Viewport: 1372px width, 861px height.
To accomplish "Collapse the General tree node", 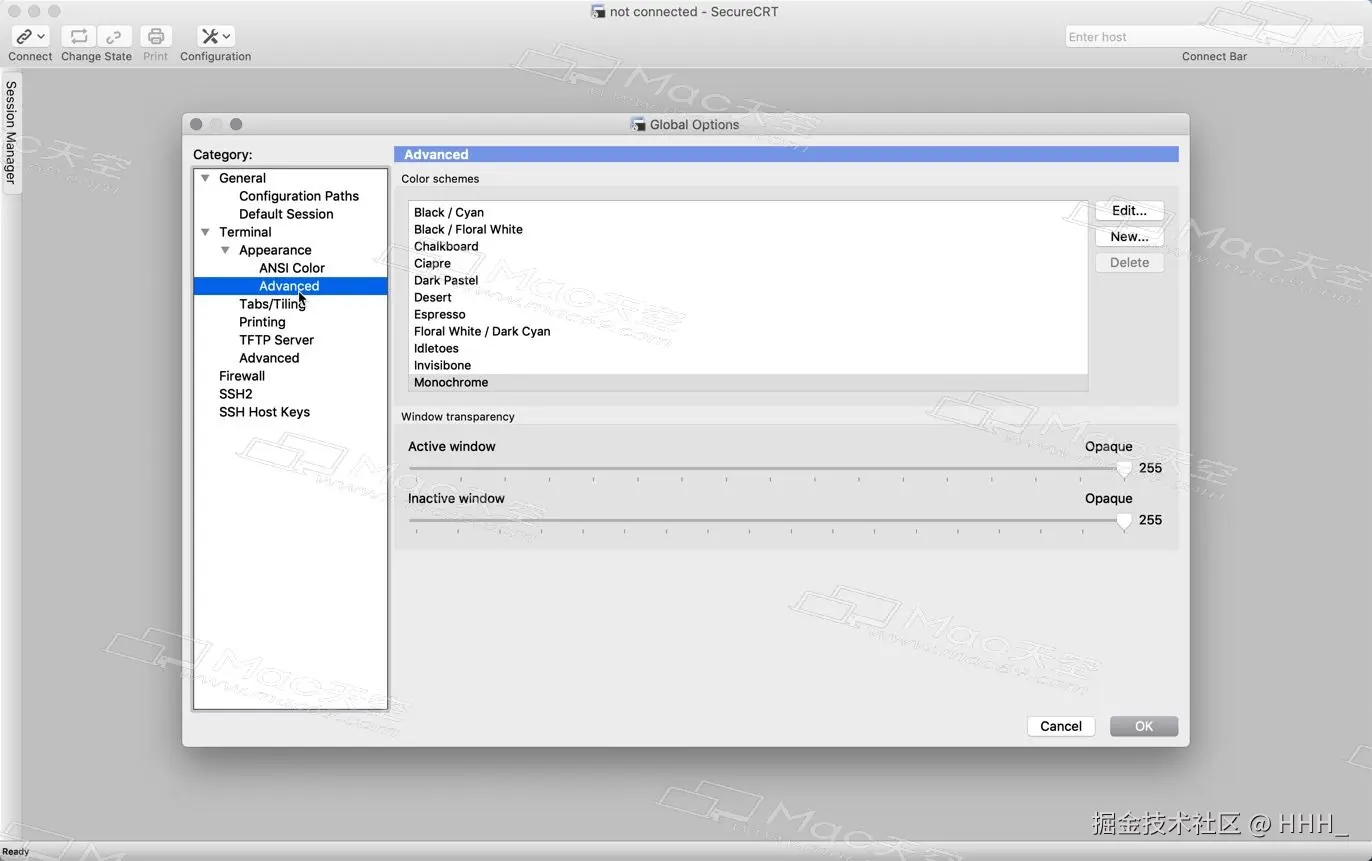I will coord(205,178).
